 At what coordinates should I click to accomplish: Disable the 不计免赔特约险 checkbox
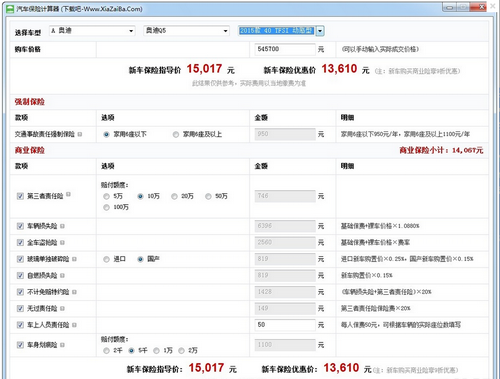[x=20, y=292]
